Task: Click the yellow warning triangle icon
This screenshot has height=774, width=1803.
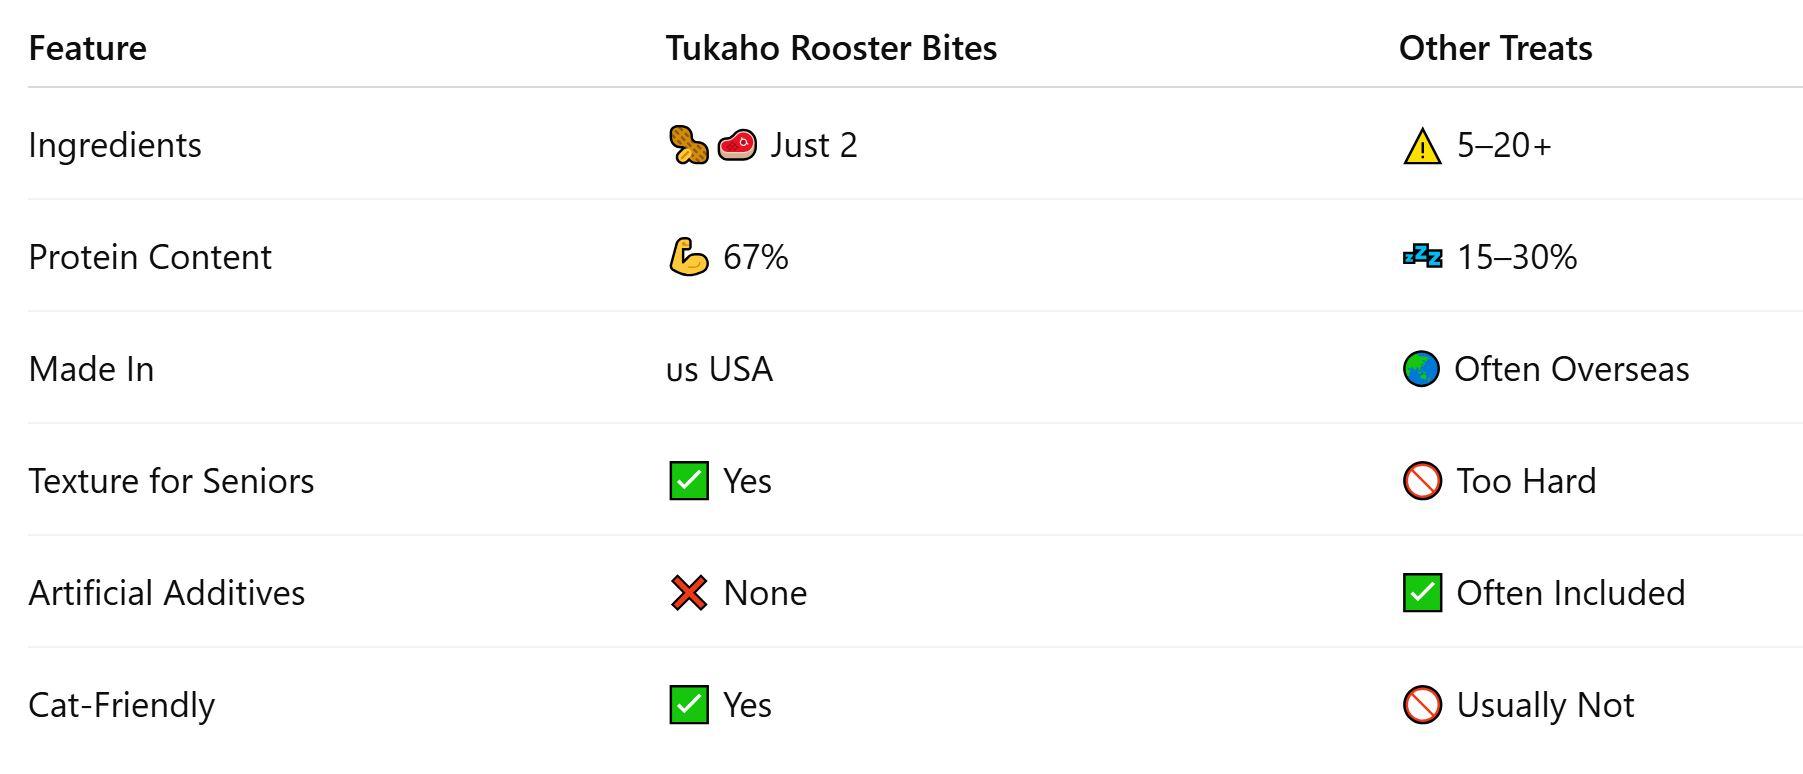Action: [1421, 146]
